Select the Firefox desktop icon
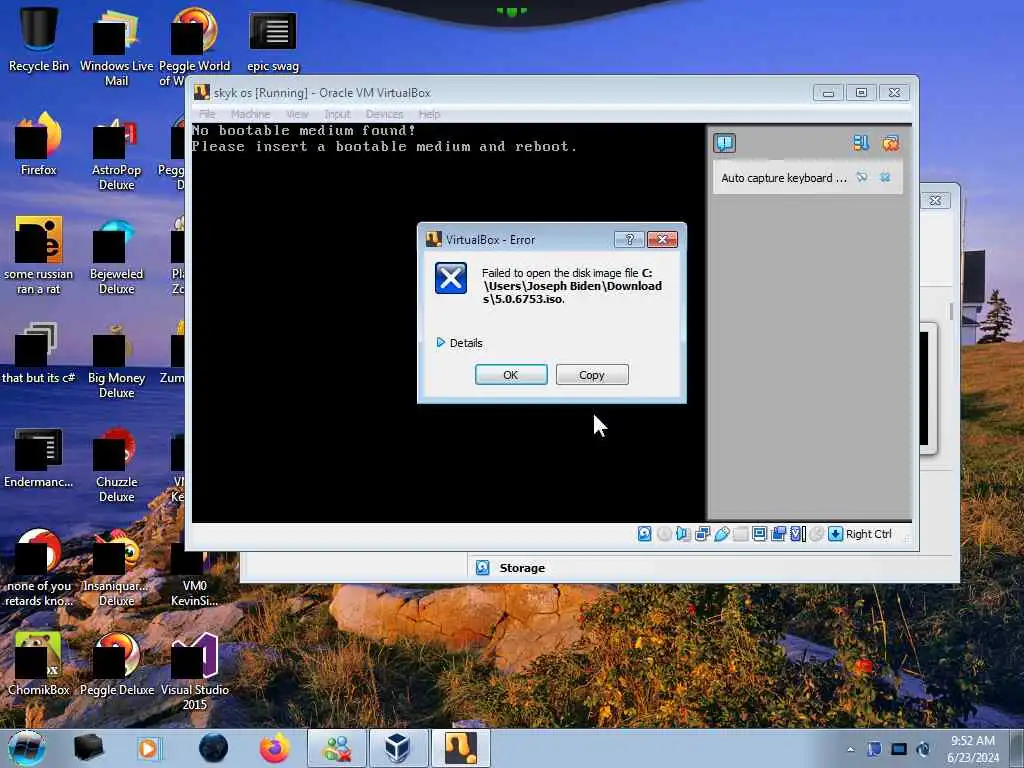Screen dimensions: 1024x768 coord(39,144)
